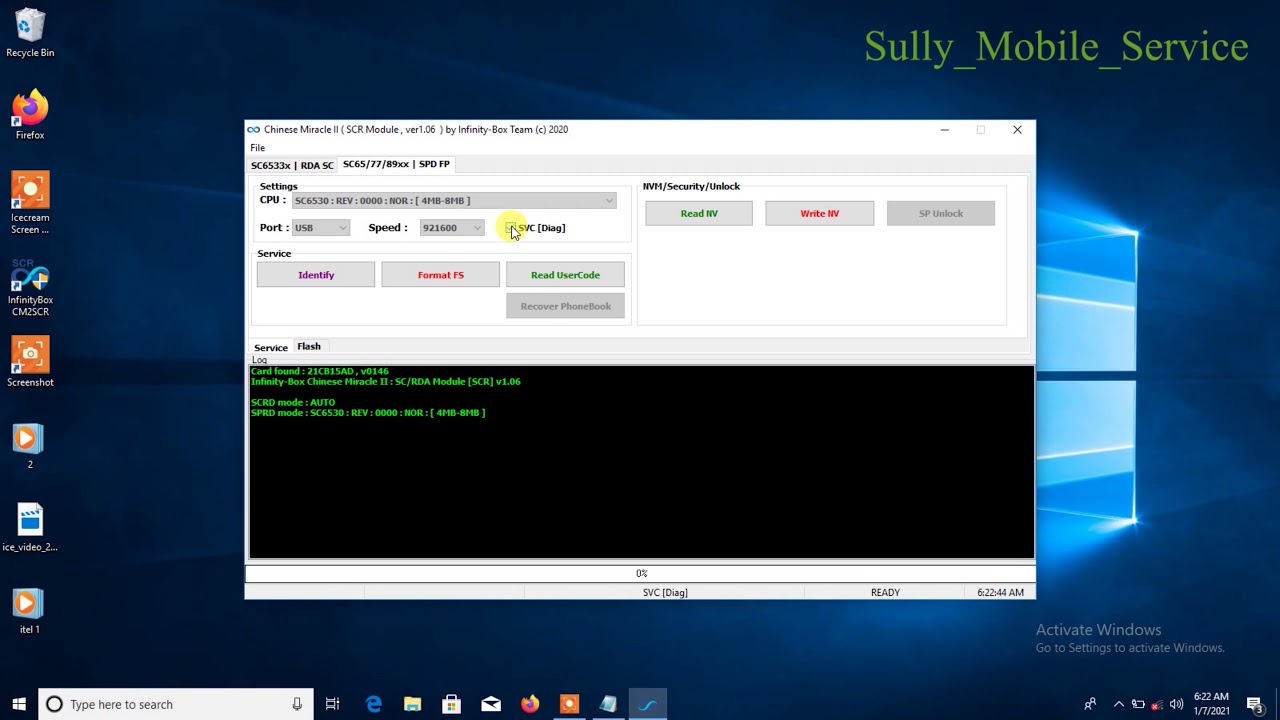1280x720 pixels.
Task: Select the SC65/77/89xx | SPD FP tab
Action: pos(396,164)
